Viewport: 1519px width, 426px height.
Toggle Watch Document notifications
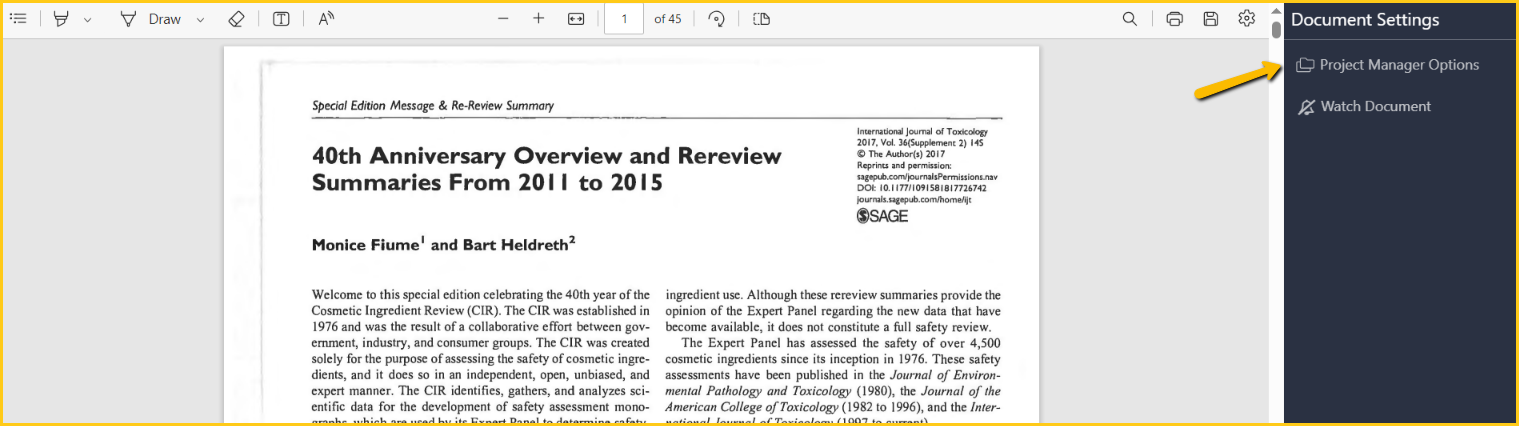[1375, 107]
